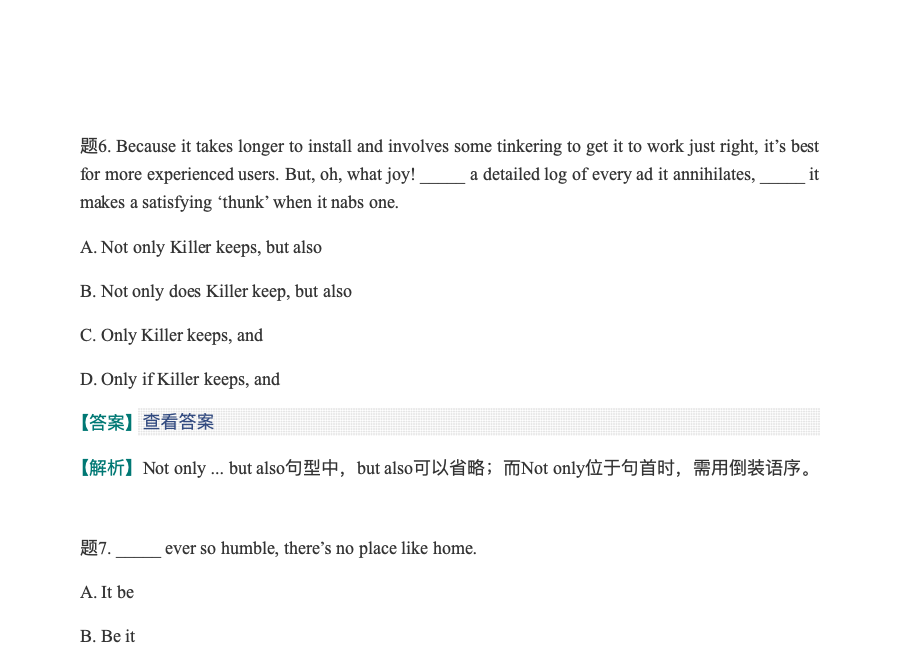The height and width of the screenshot is (661, 900).
Task: Click the first blank in question 6
Action: (x=442, y=175)
